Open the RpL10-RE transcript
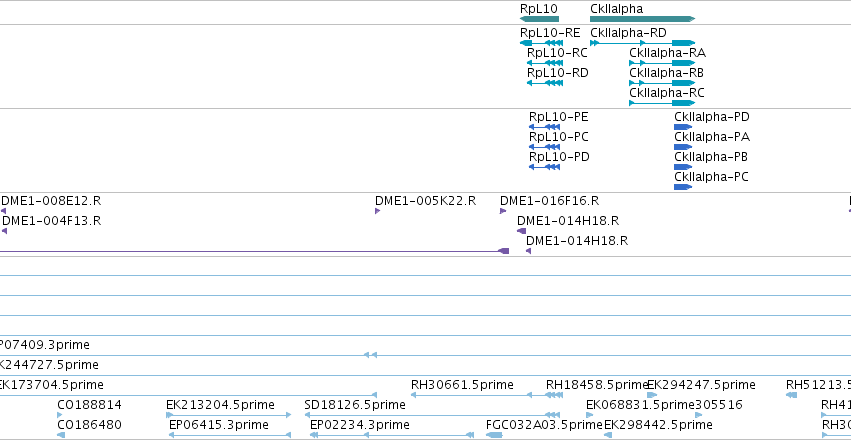Screen dimensions: 851x440 [x=541, y=43]
